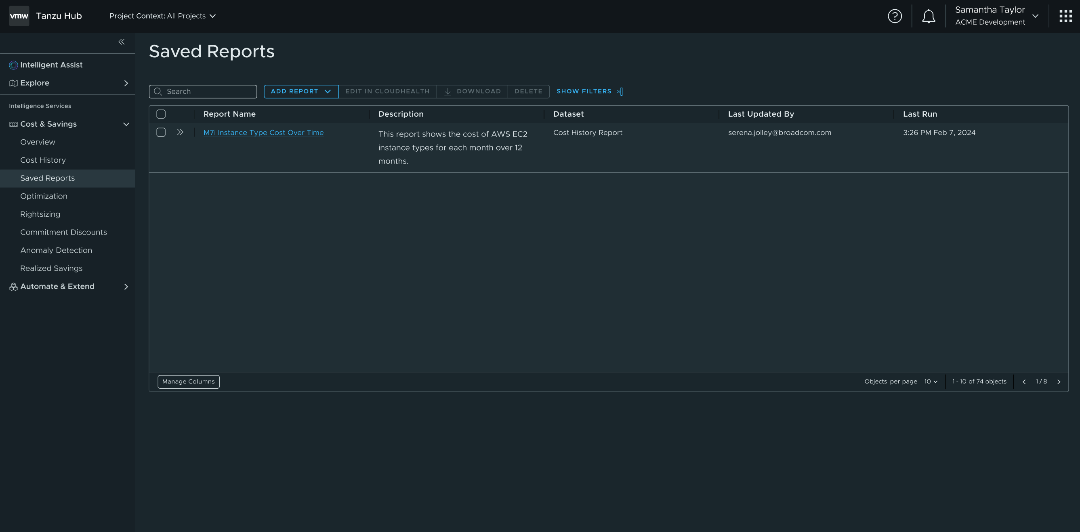Click Show Filters
Viewport: 1080px width, 532px height.
click(584, 92)
